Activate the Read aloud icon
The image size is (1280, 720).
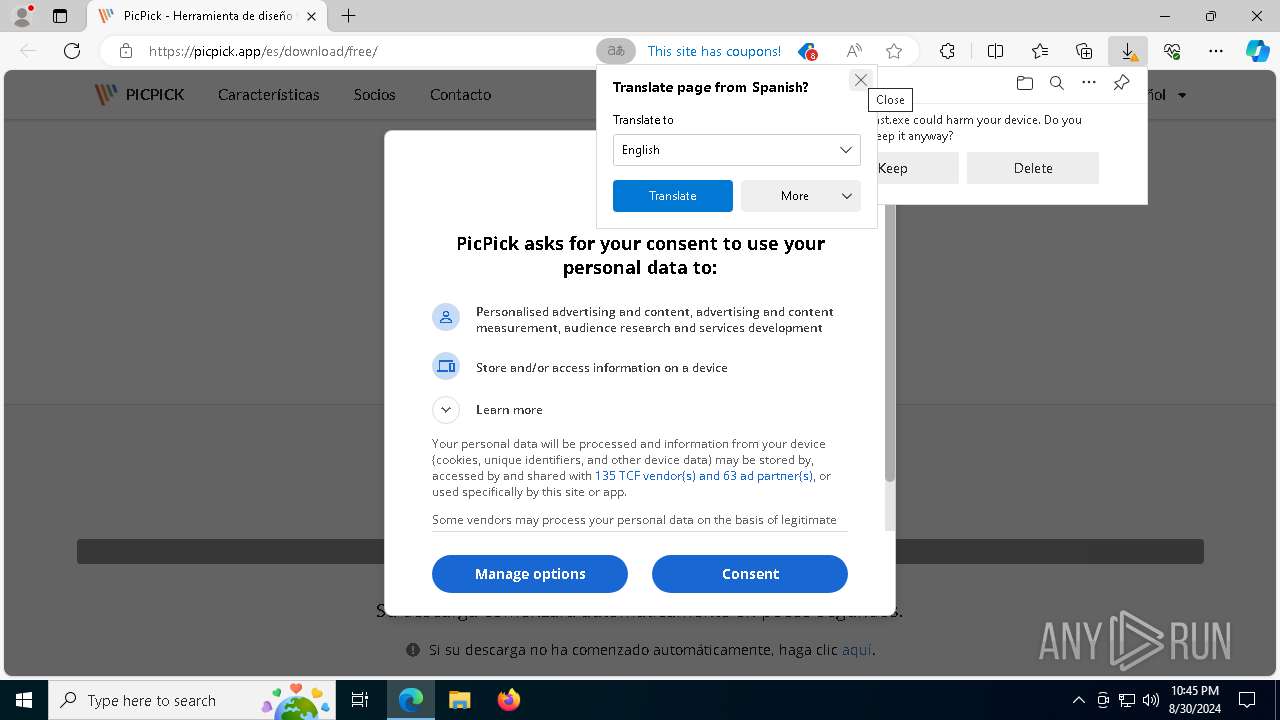point(854,51)
